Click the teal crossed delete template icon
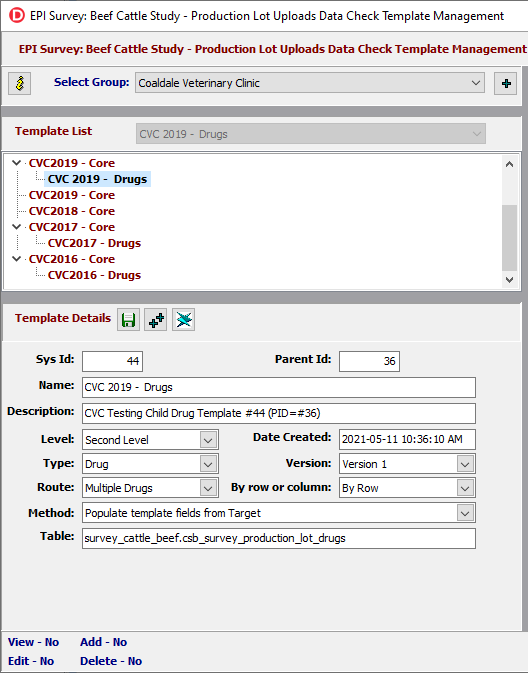The height and width of the screenshot is (673, 528). pyautogui.click(x=183, y=320)
